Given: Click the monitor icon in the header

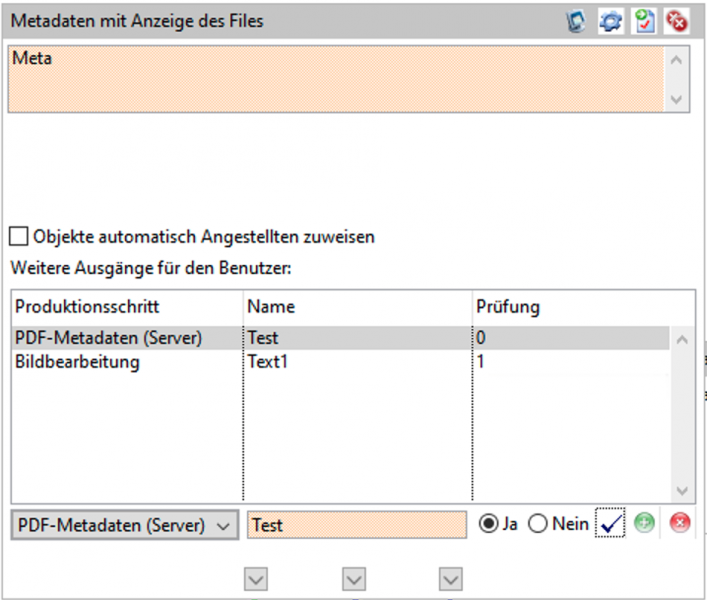Looking at the screenshot, I should 576,21.
